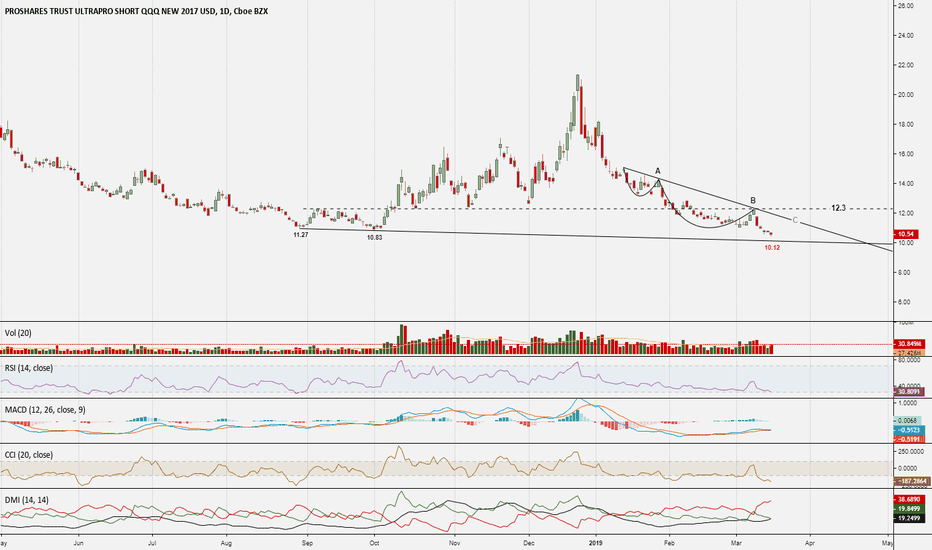Click the 16.00 price axis label
The image size is (932, 550).
coord(906,154)
